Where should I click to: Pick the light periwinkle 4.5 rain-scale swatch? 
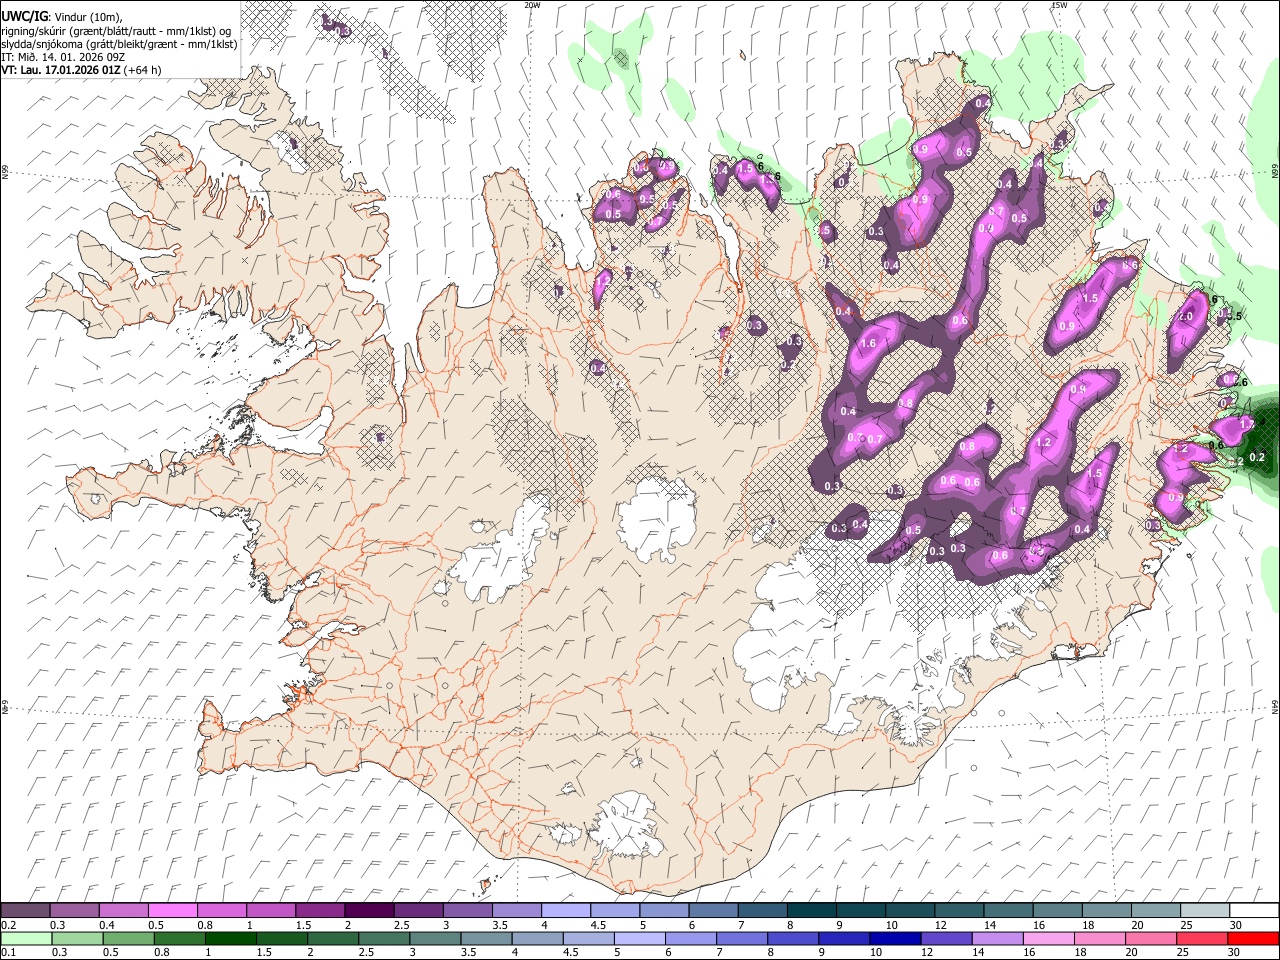[x=588, y=938]
